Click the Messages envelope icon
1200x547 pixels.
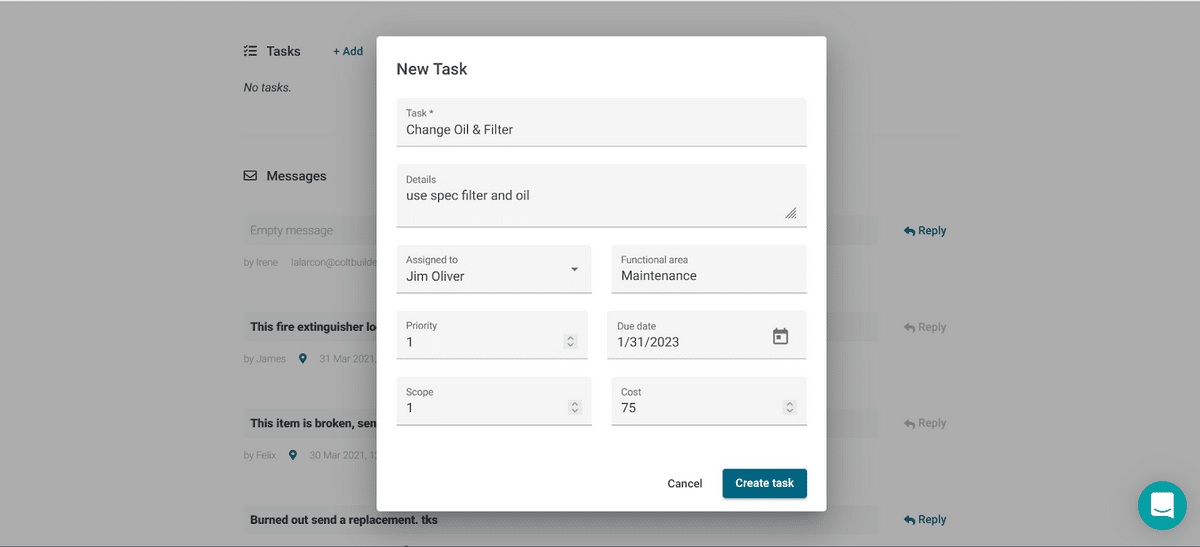250,176
